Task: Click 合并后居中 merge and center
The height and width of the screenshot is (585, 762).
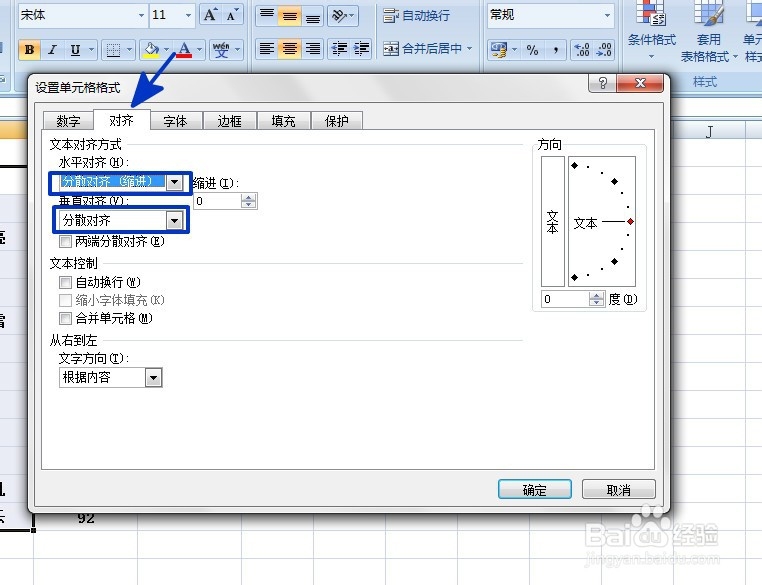Action: coord(422,49)
